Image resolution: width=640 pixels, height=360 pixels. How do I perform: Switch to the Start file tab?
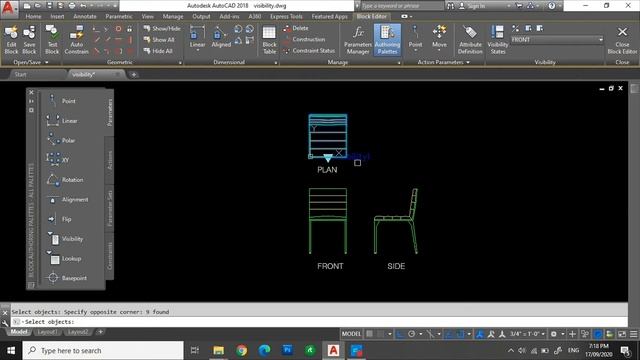[20, 74]
